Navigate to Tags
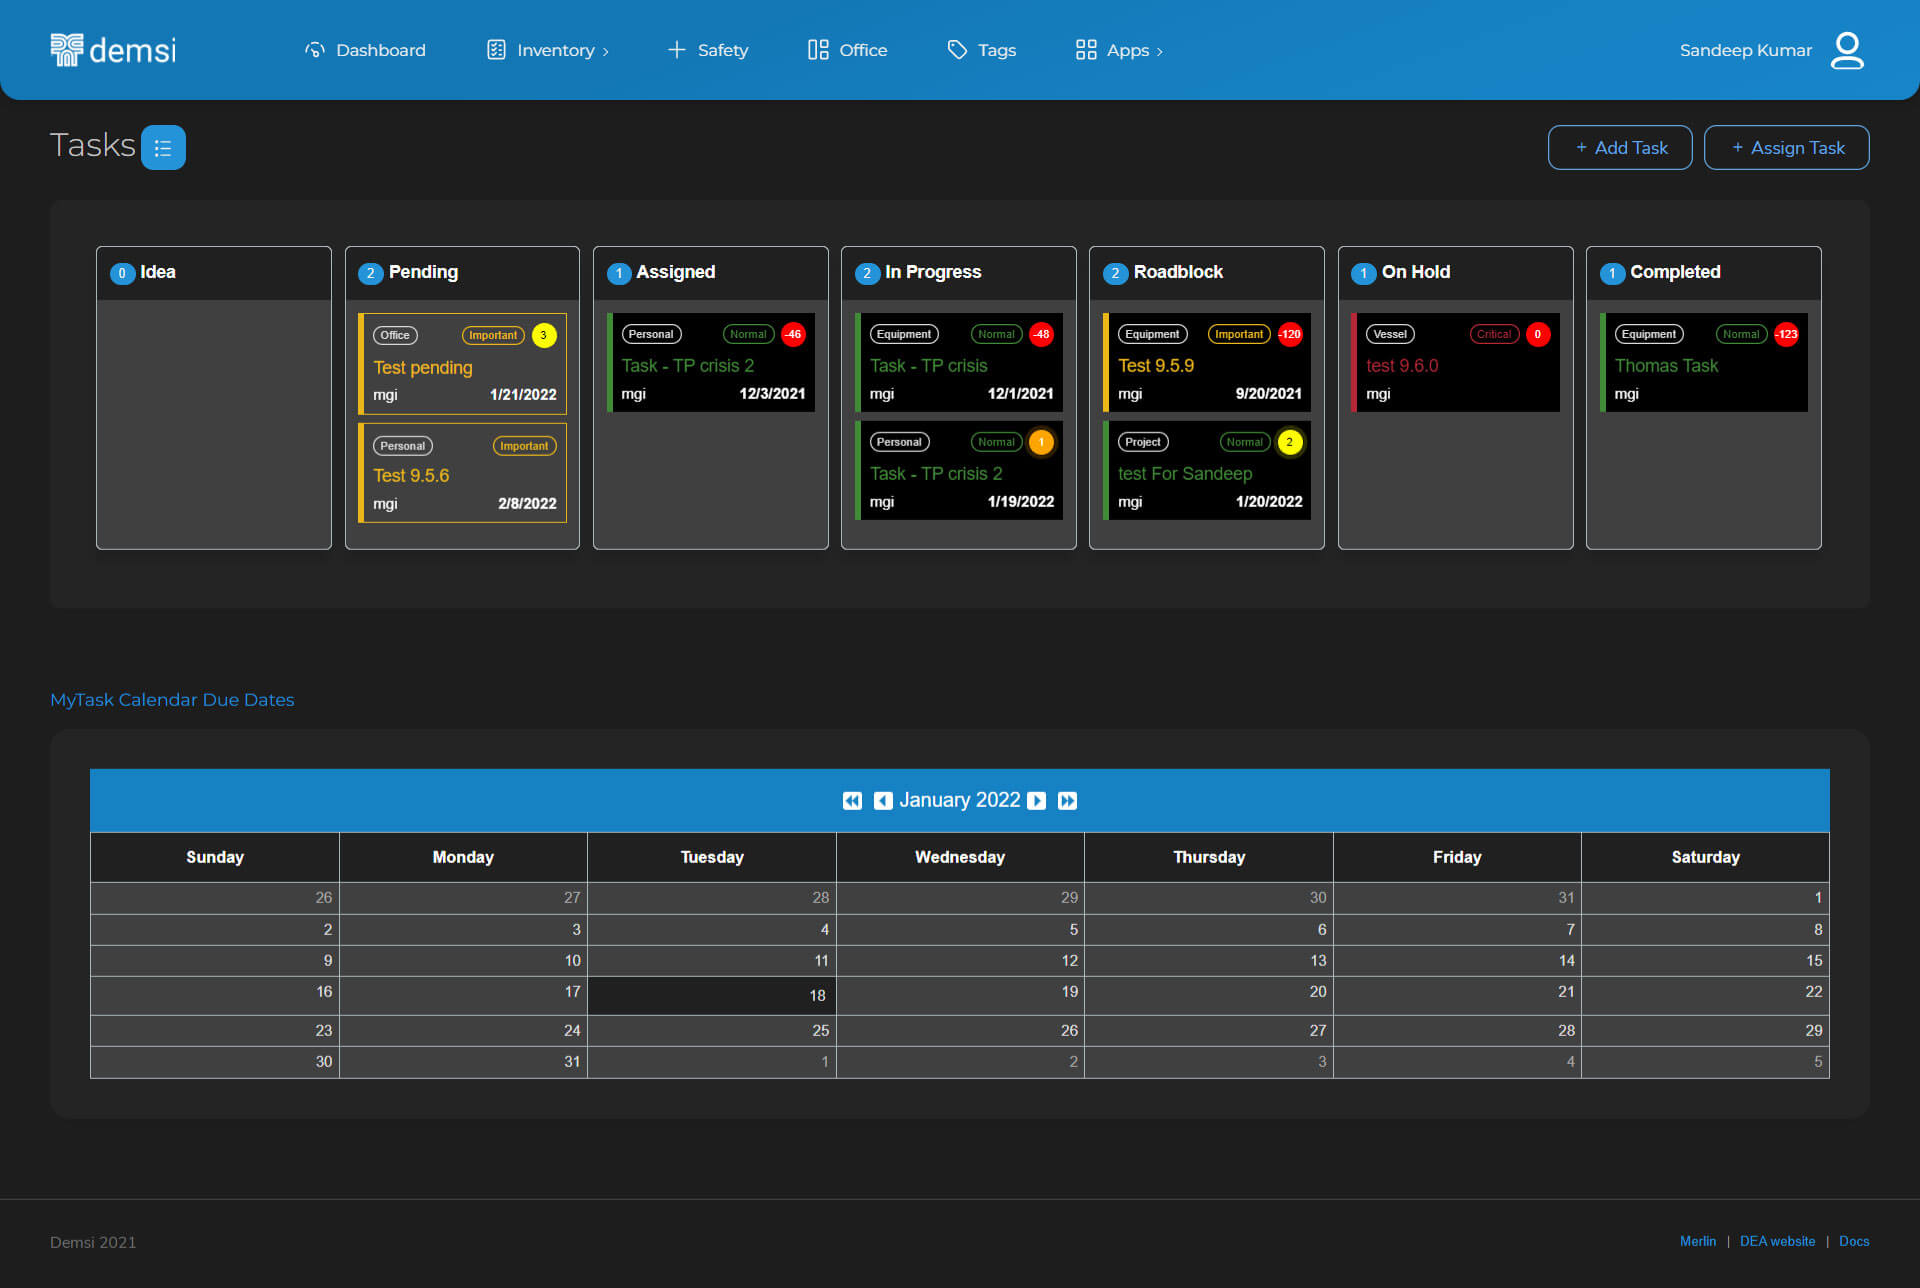The height and width of the screenshot is (1288, 1920). coord(981,50)
